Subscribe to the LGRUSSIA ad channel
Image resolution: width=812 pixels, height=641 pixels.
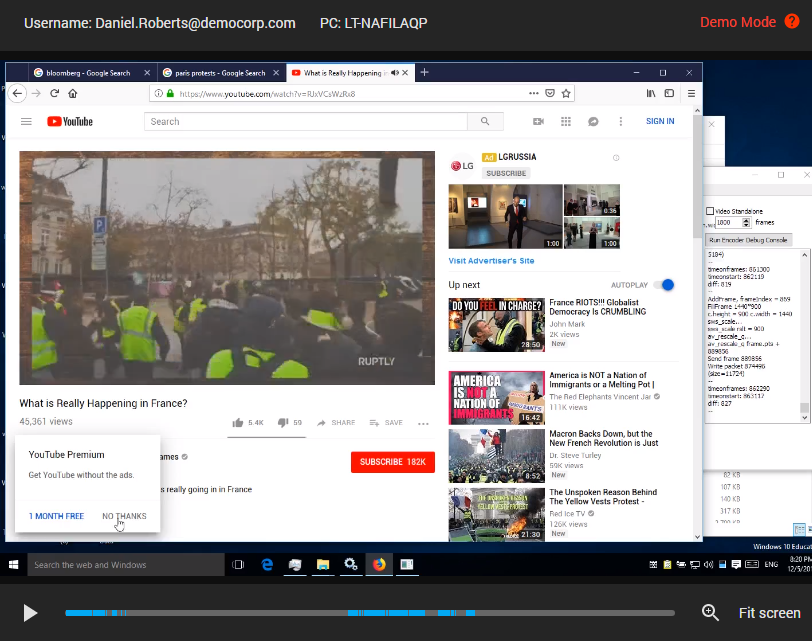506,173
